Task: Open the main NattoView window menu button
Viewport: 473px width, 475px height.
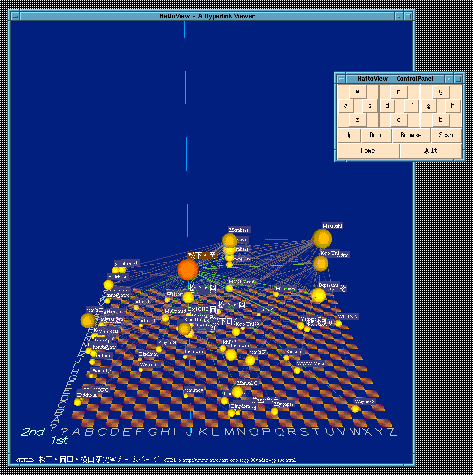Action: (15, 16)
